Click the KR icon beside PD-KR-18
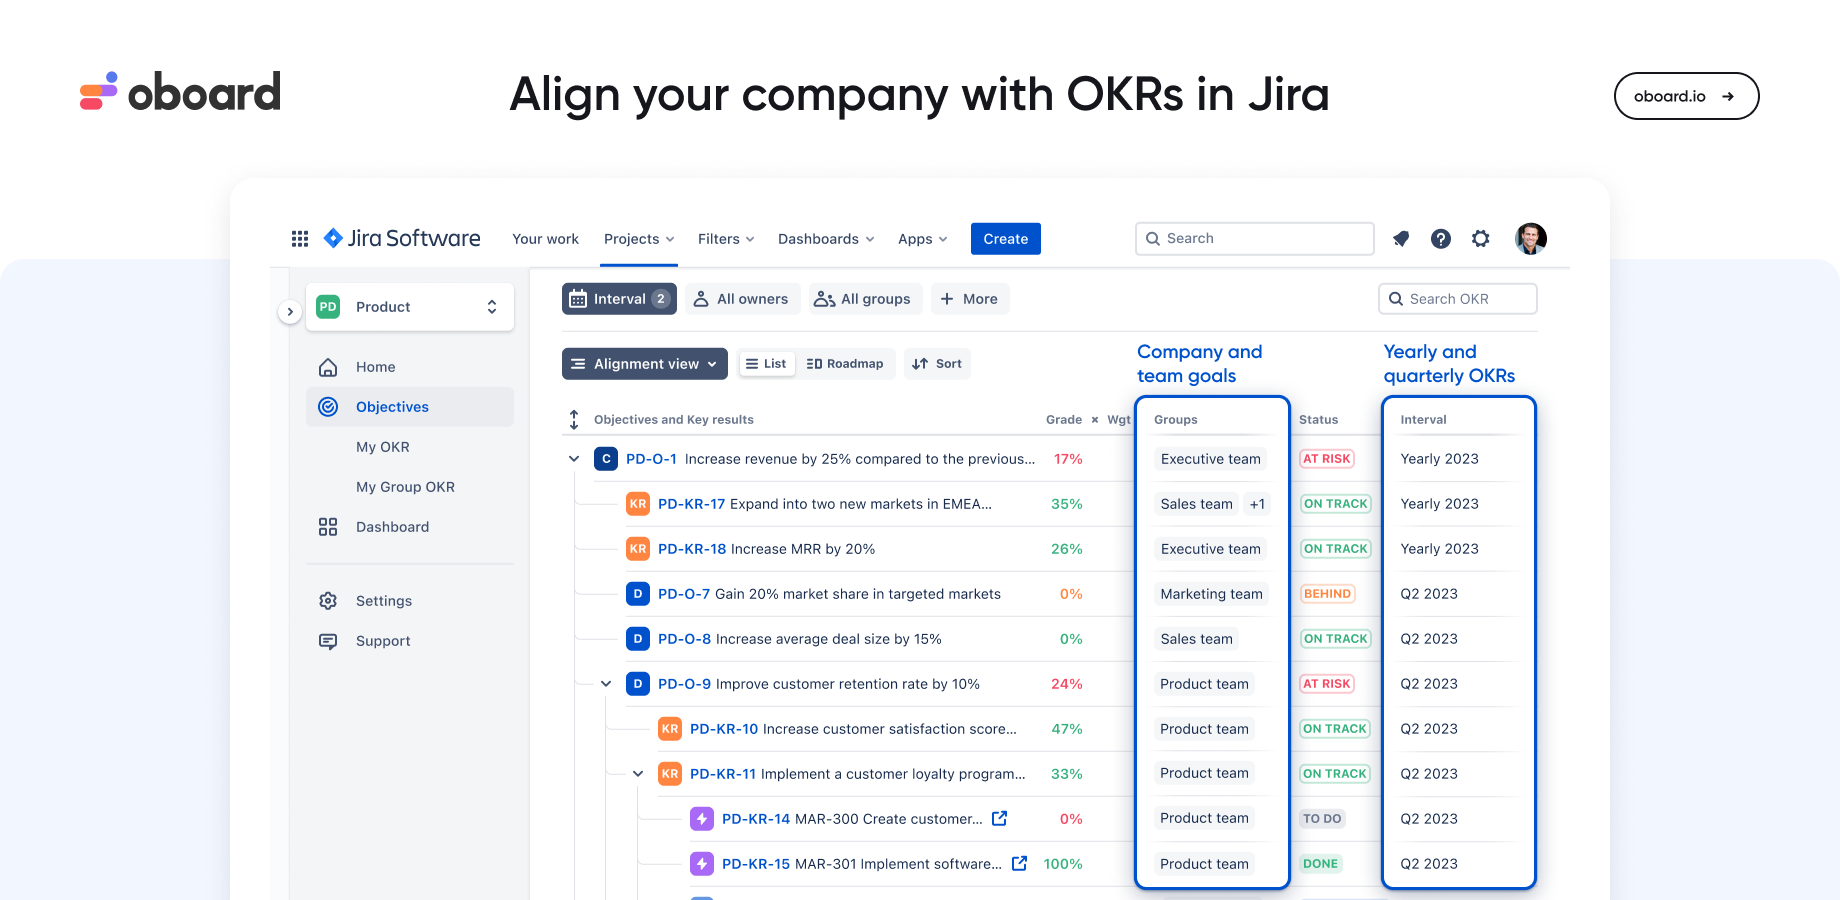The image size is (1840, 900). point(638,549)
